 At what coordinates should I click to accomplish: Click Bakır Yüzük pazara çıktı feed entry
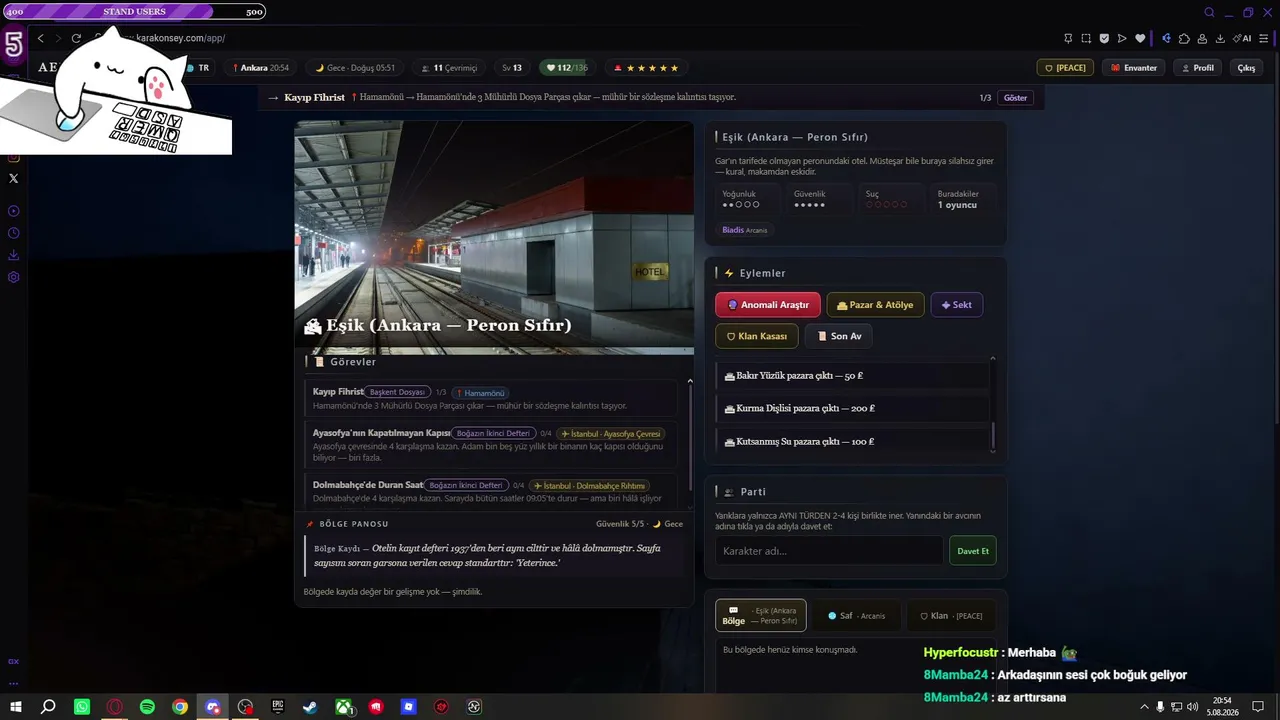pos(852,376)
